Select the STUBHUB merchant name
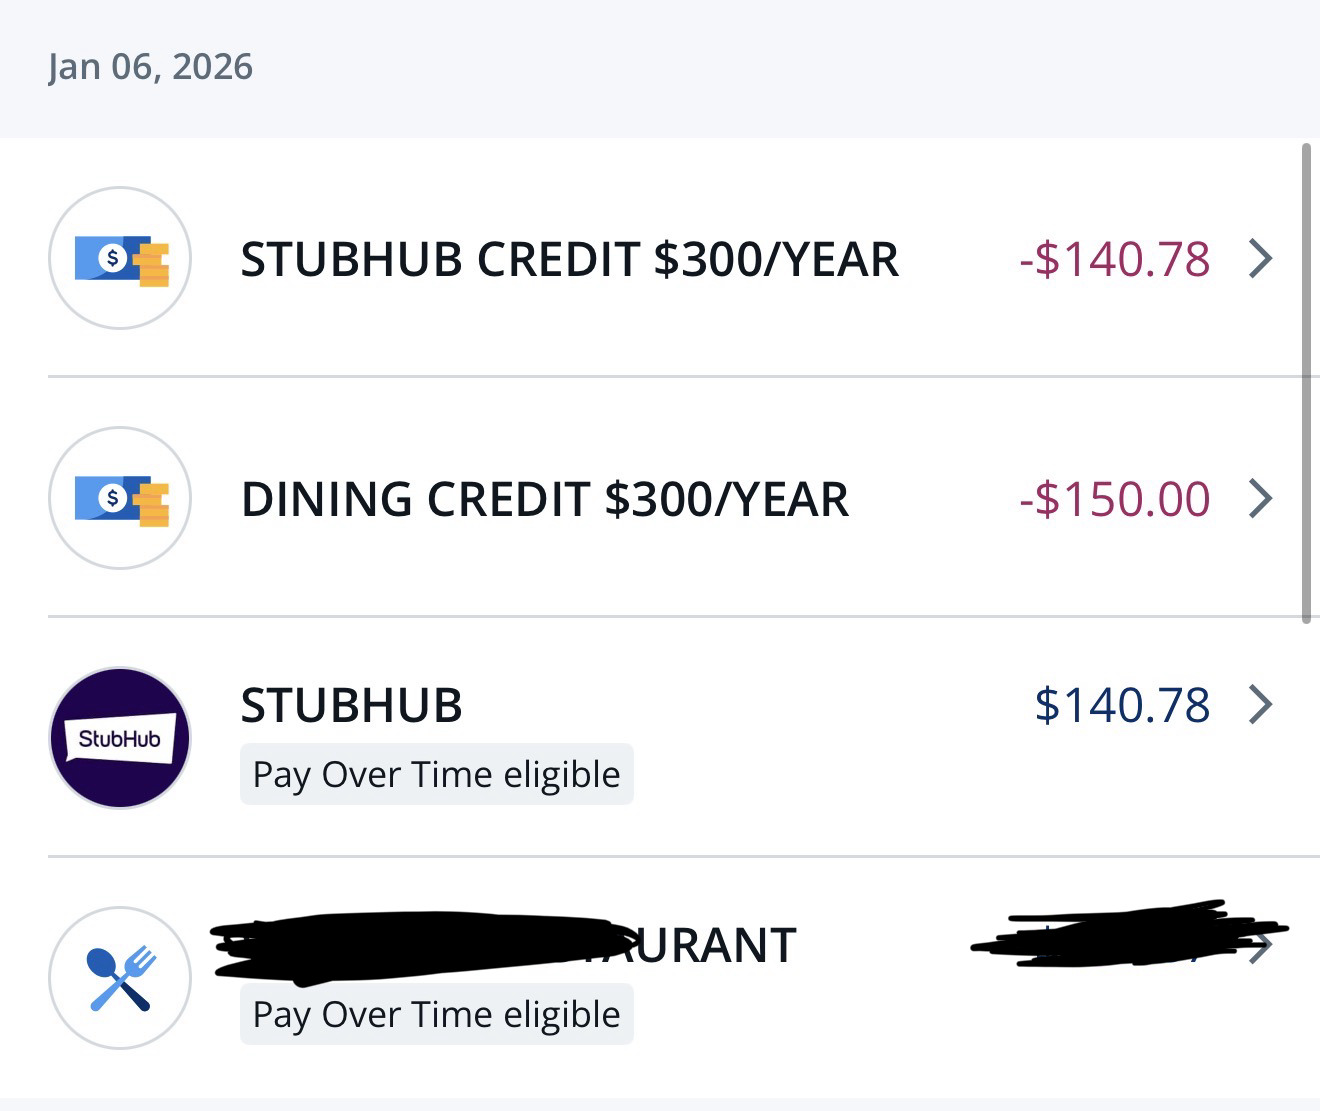Viewport: 1320px width, 1111px height. (351, 705)
